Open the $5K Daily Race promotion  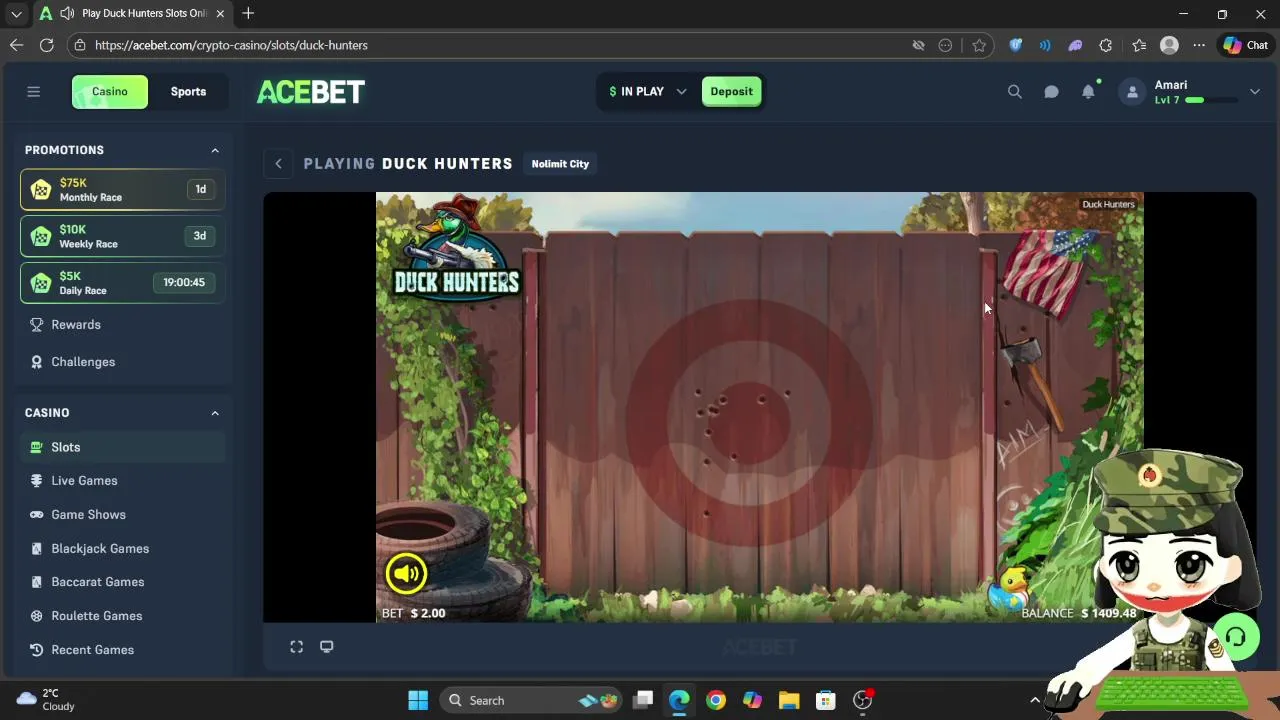coord(122,283)
